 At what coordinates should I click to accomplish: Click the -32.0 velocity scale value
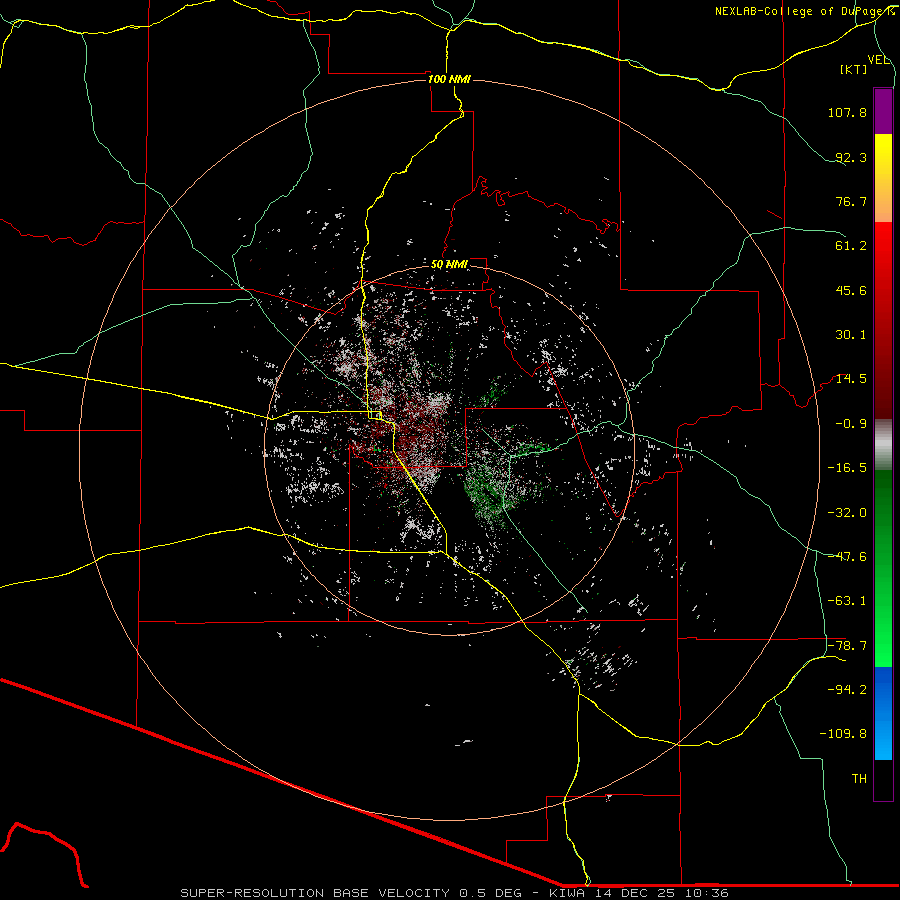[x=847, y=513]
